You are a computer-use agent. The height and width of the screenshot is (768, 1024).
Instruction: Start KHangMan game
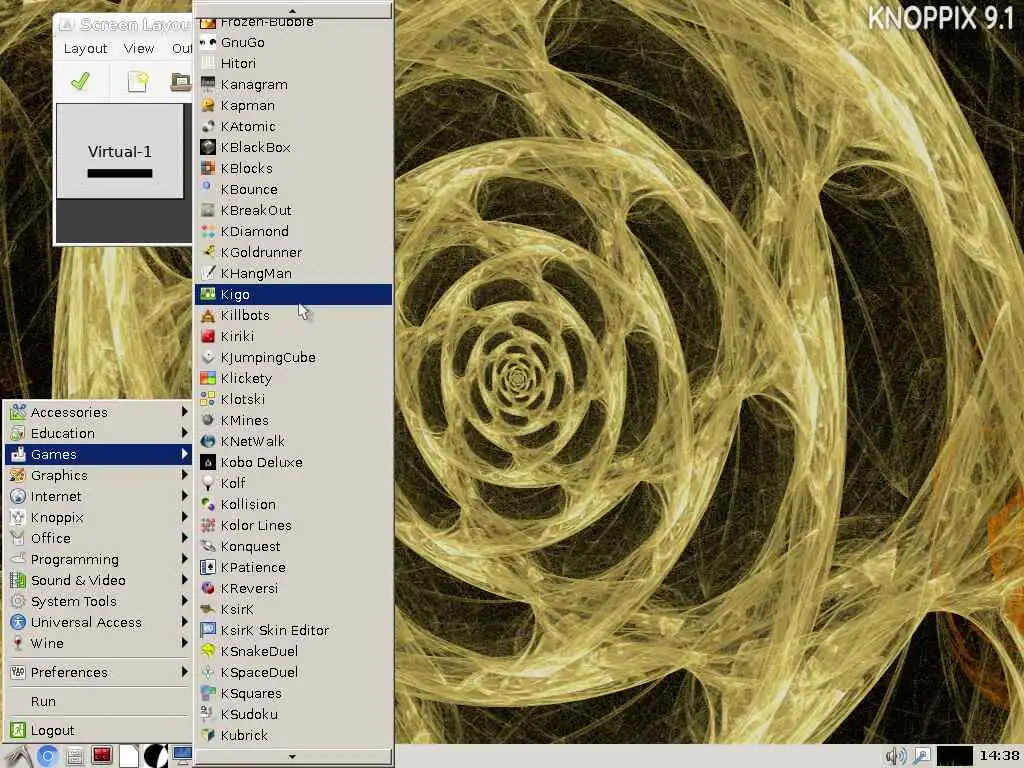[x=293, y=273]
